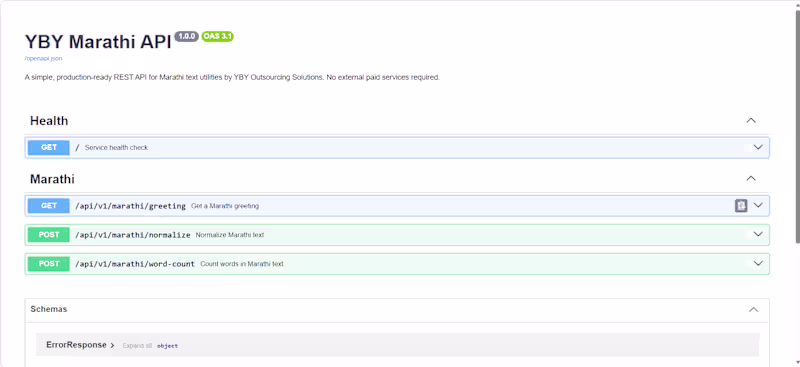Image resolution: width=800 pixels, height=367 pixels.
Task: Copy the greeting endpoint path icon
Action: pyautogui.click(x=741, y=205)
